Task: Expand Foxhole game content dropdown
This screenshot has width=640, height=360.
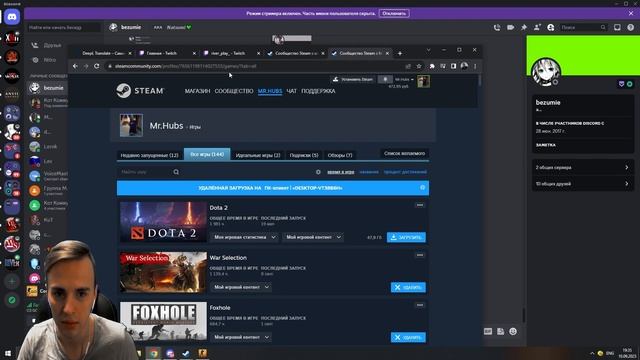Action: point(241,337)
